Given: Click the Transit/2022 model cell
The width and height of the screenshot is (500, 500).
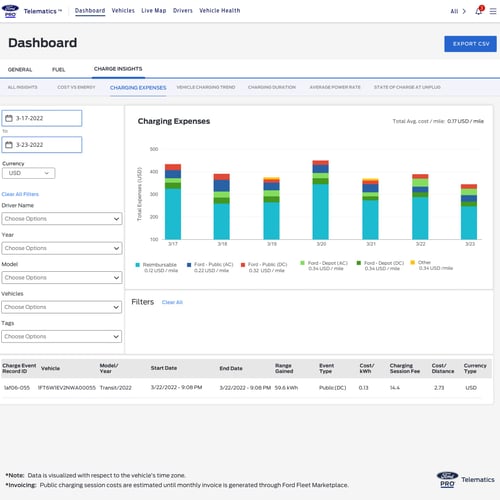Looking at the screenshot, I should tap(116, 388).
